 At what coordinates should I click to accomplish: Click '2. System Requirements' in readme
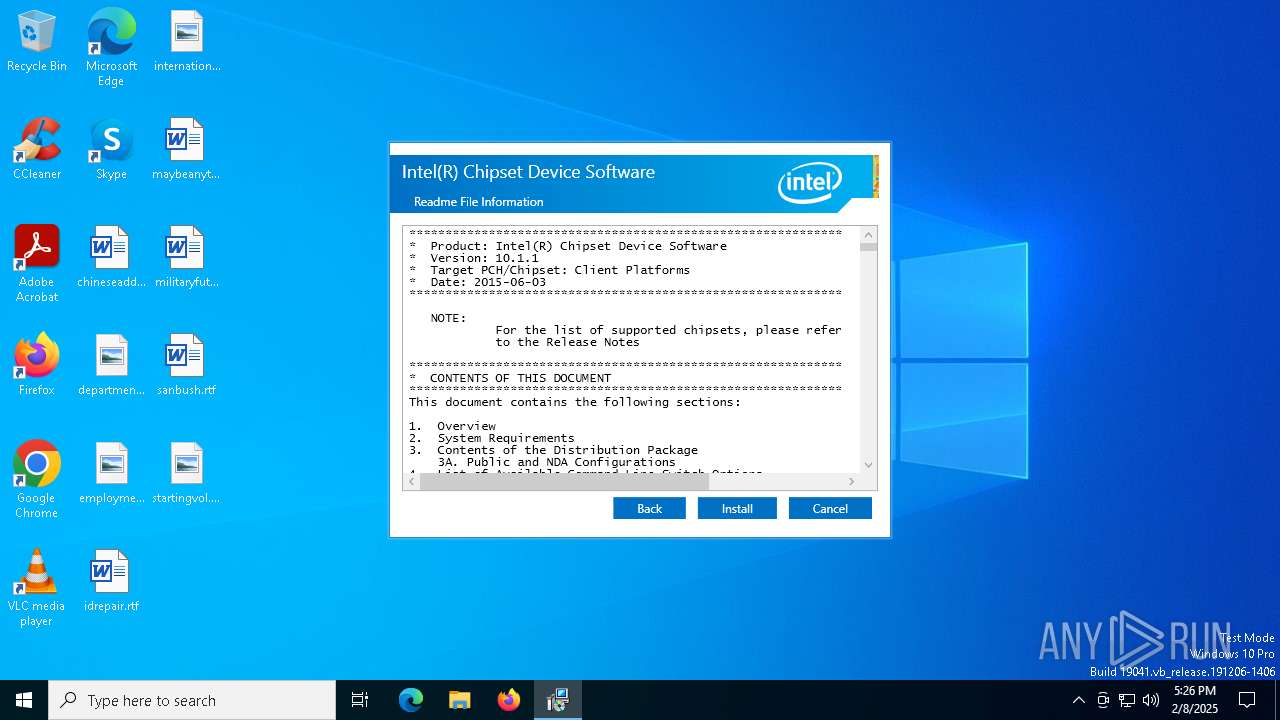[492, 438]
